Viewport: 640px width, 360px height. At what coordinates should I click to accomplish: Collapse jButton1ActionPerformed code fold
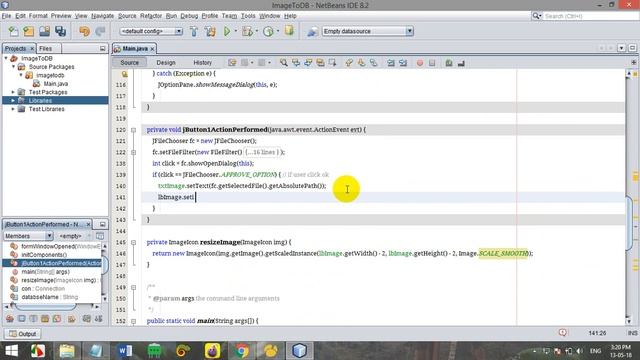(x=133, y=130)
